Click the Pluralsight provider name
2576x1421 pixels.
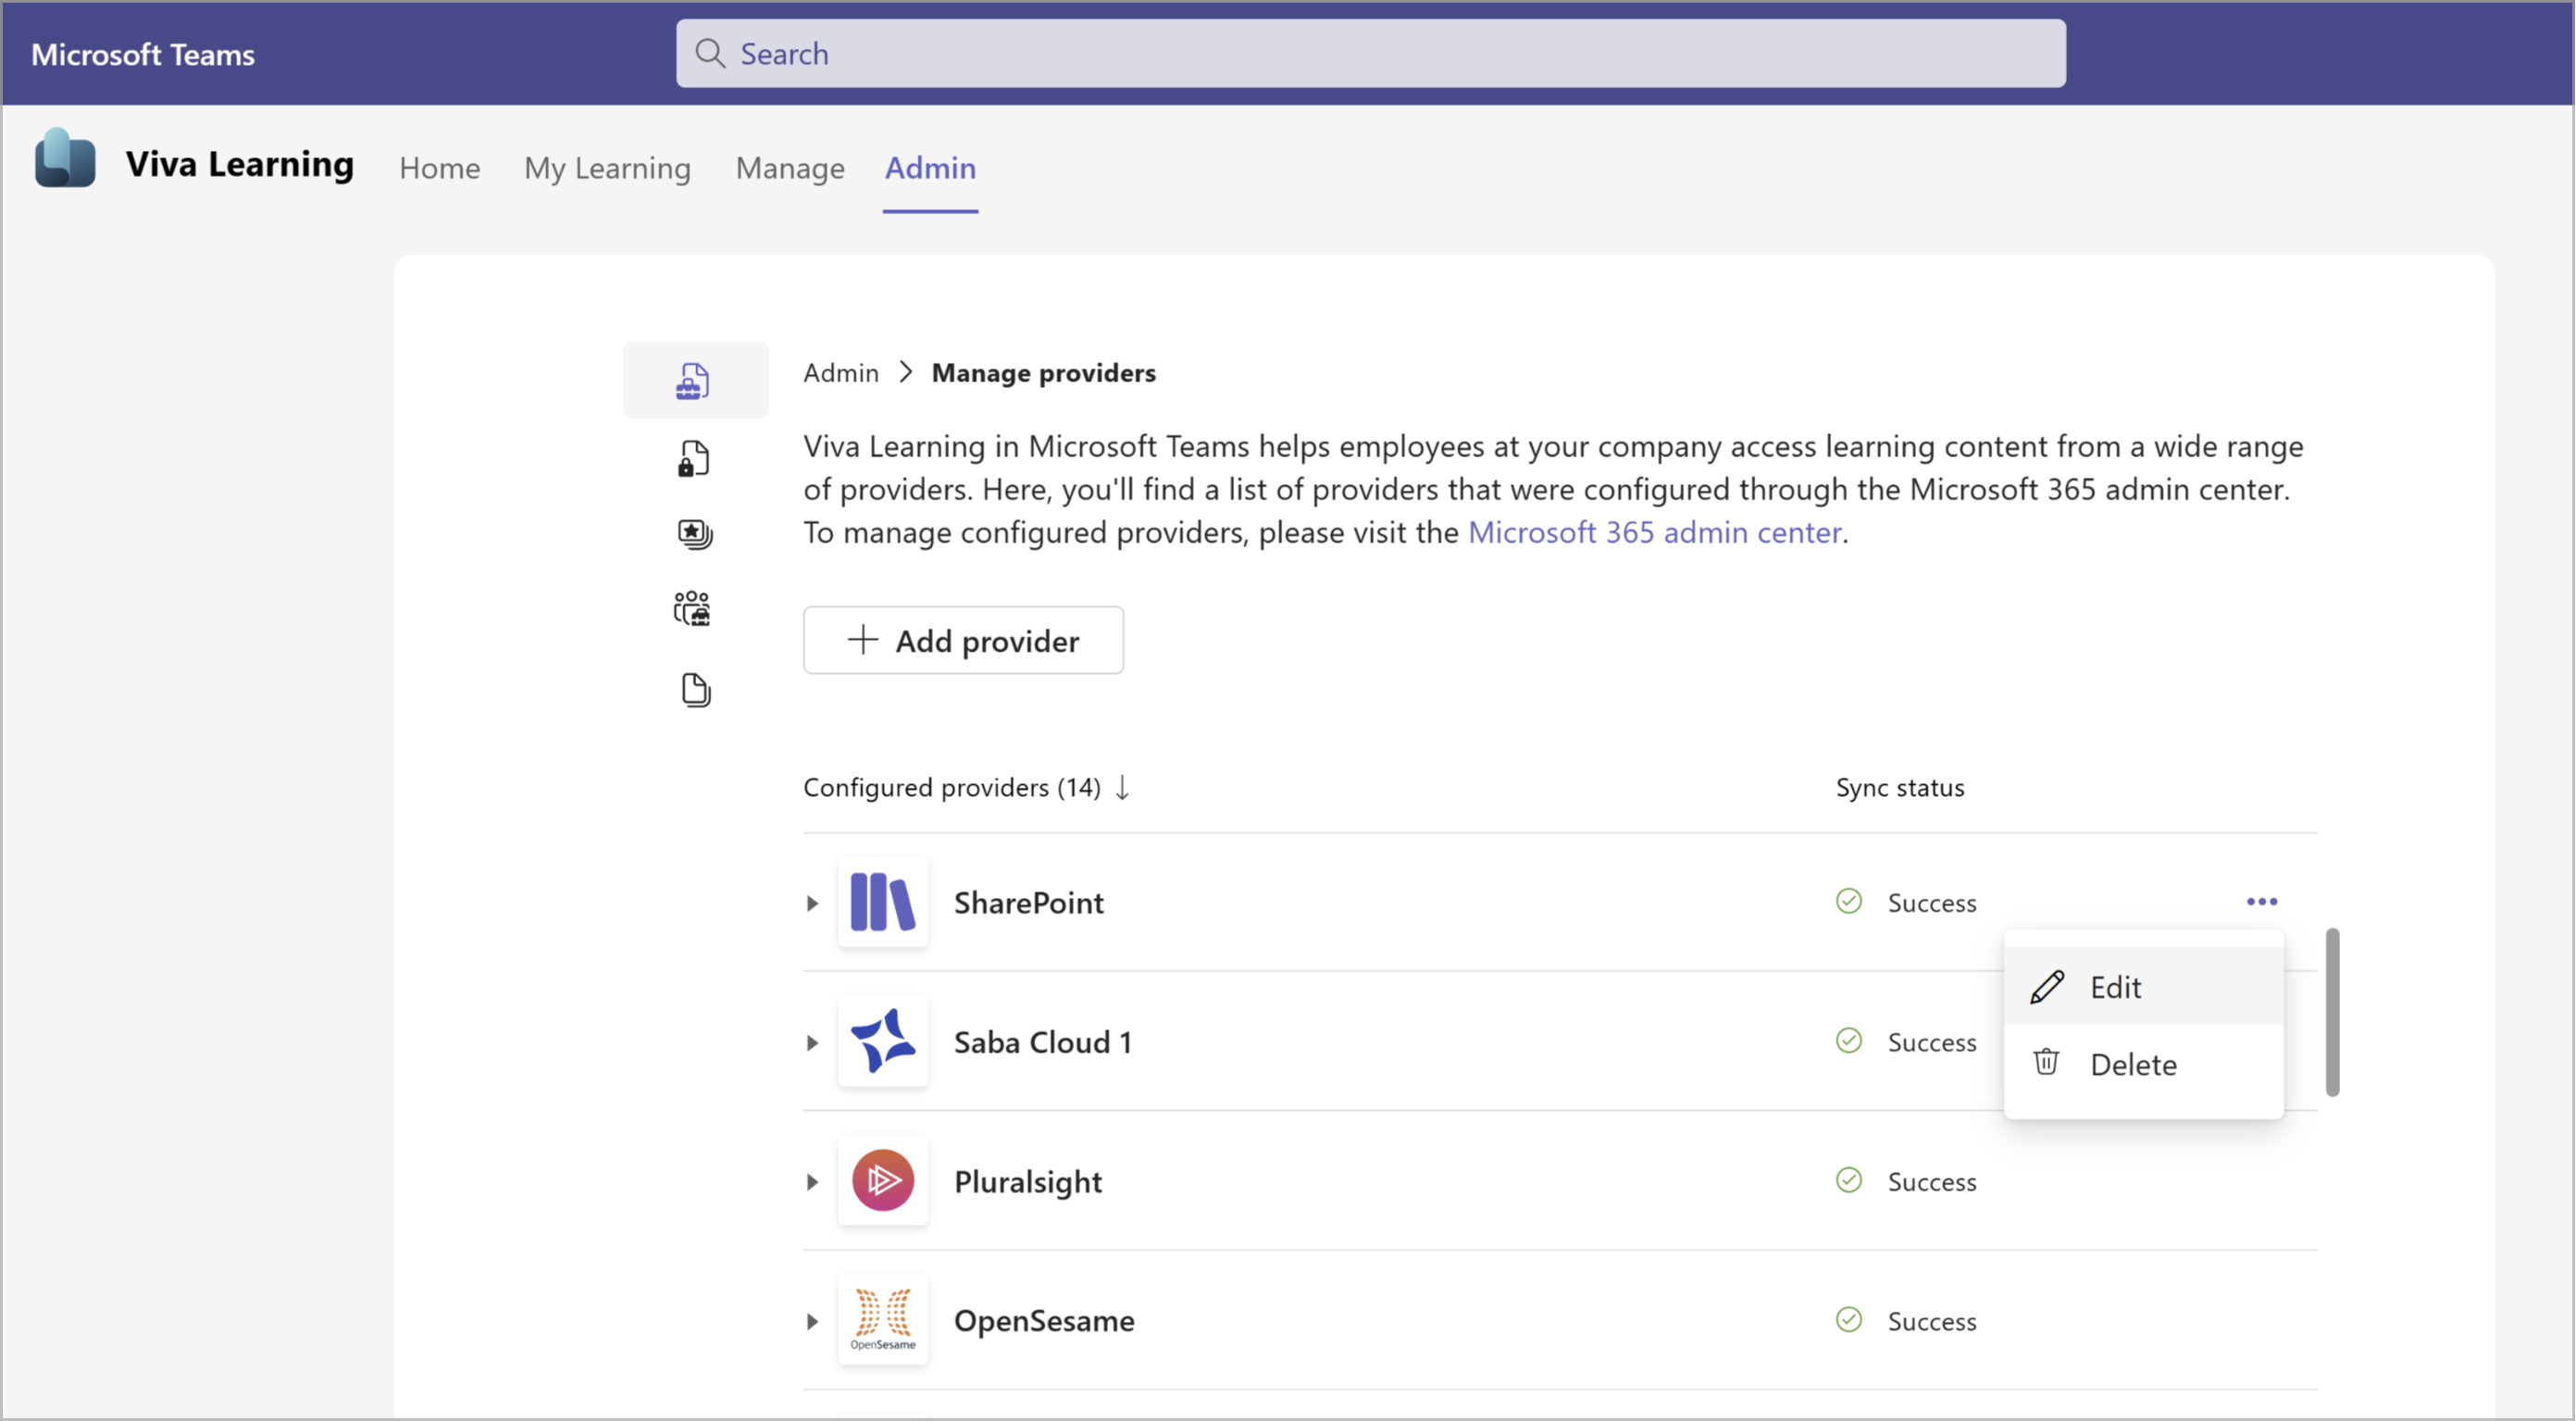click(x=1028, y=1183)
